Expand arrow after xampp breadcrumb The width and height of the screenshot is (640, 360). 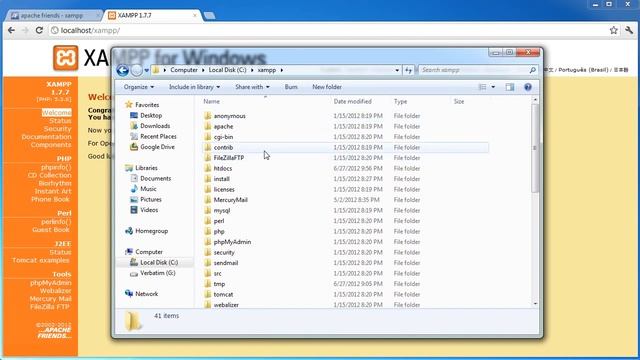point(282,70)
